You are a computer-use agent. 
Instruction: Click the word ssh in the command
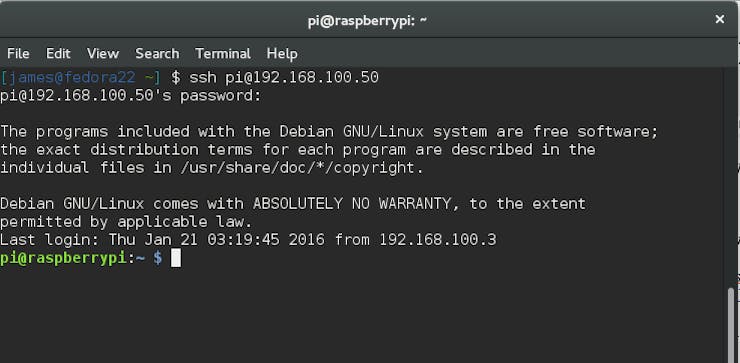coord(202,77)
